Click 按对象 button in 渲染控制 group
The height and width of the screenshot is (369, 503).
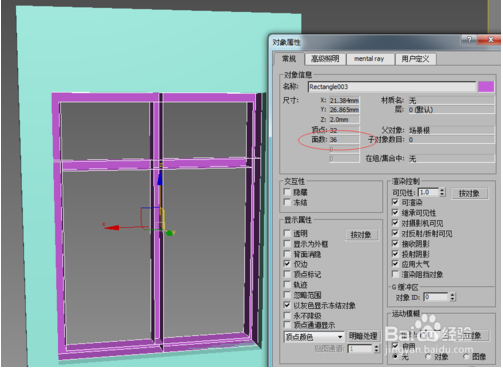click(x=469, y=193)
